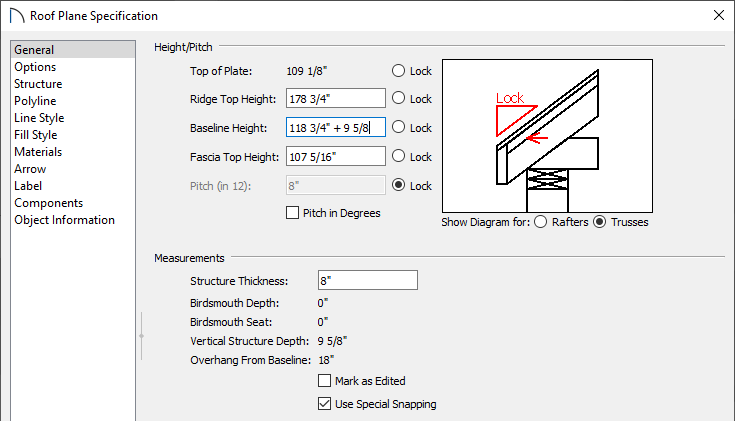Viewport: 735px width, 421px height.
Task: Open the Line Style panel
Action: (x=39, y=118)
